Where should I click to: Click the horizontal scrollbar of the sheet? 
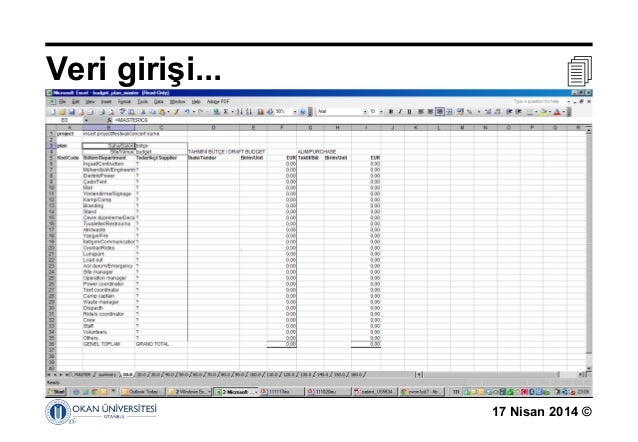tap(500, 374)
